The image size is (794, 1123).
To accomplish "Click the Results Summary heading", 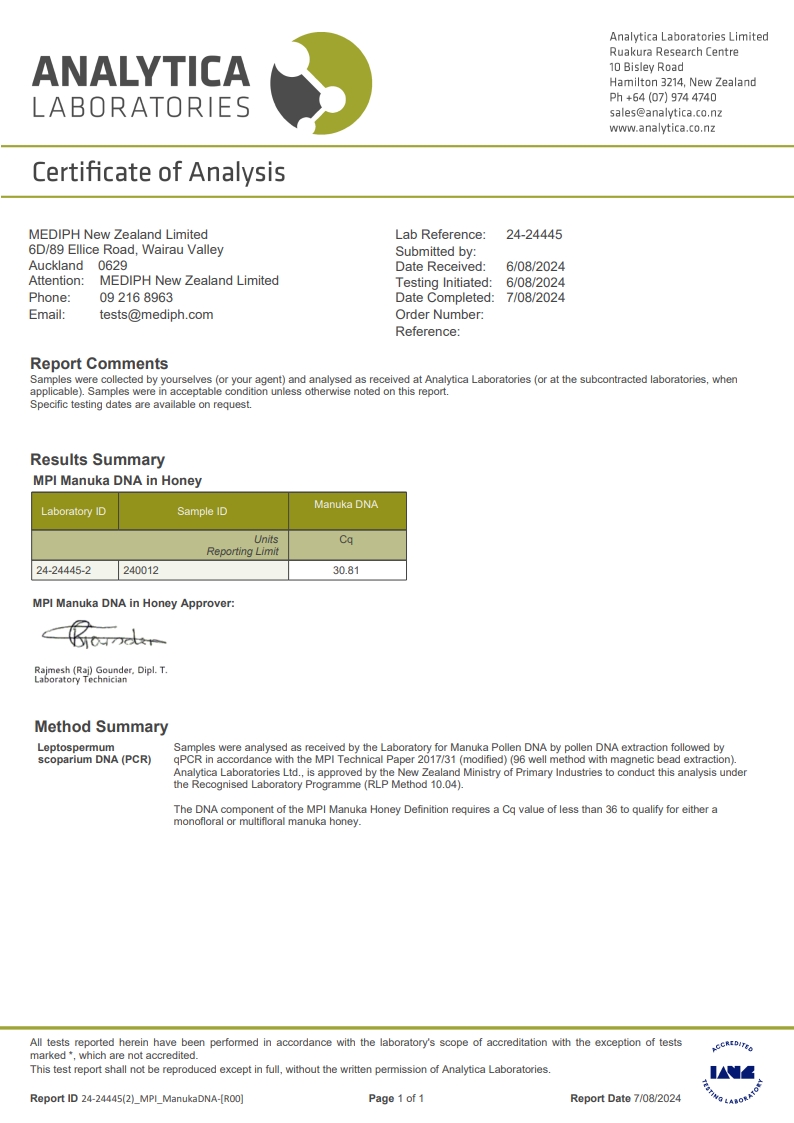I will point(97,459).
